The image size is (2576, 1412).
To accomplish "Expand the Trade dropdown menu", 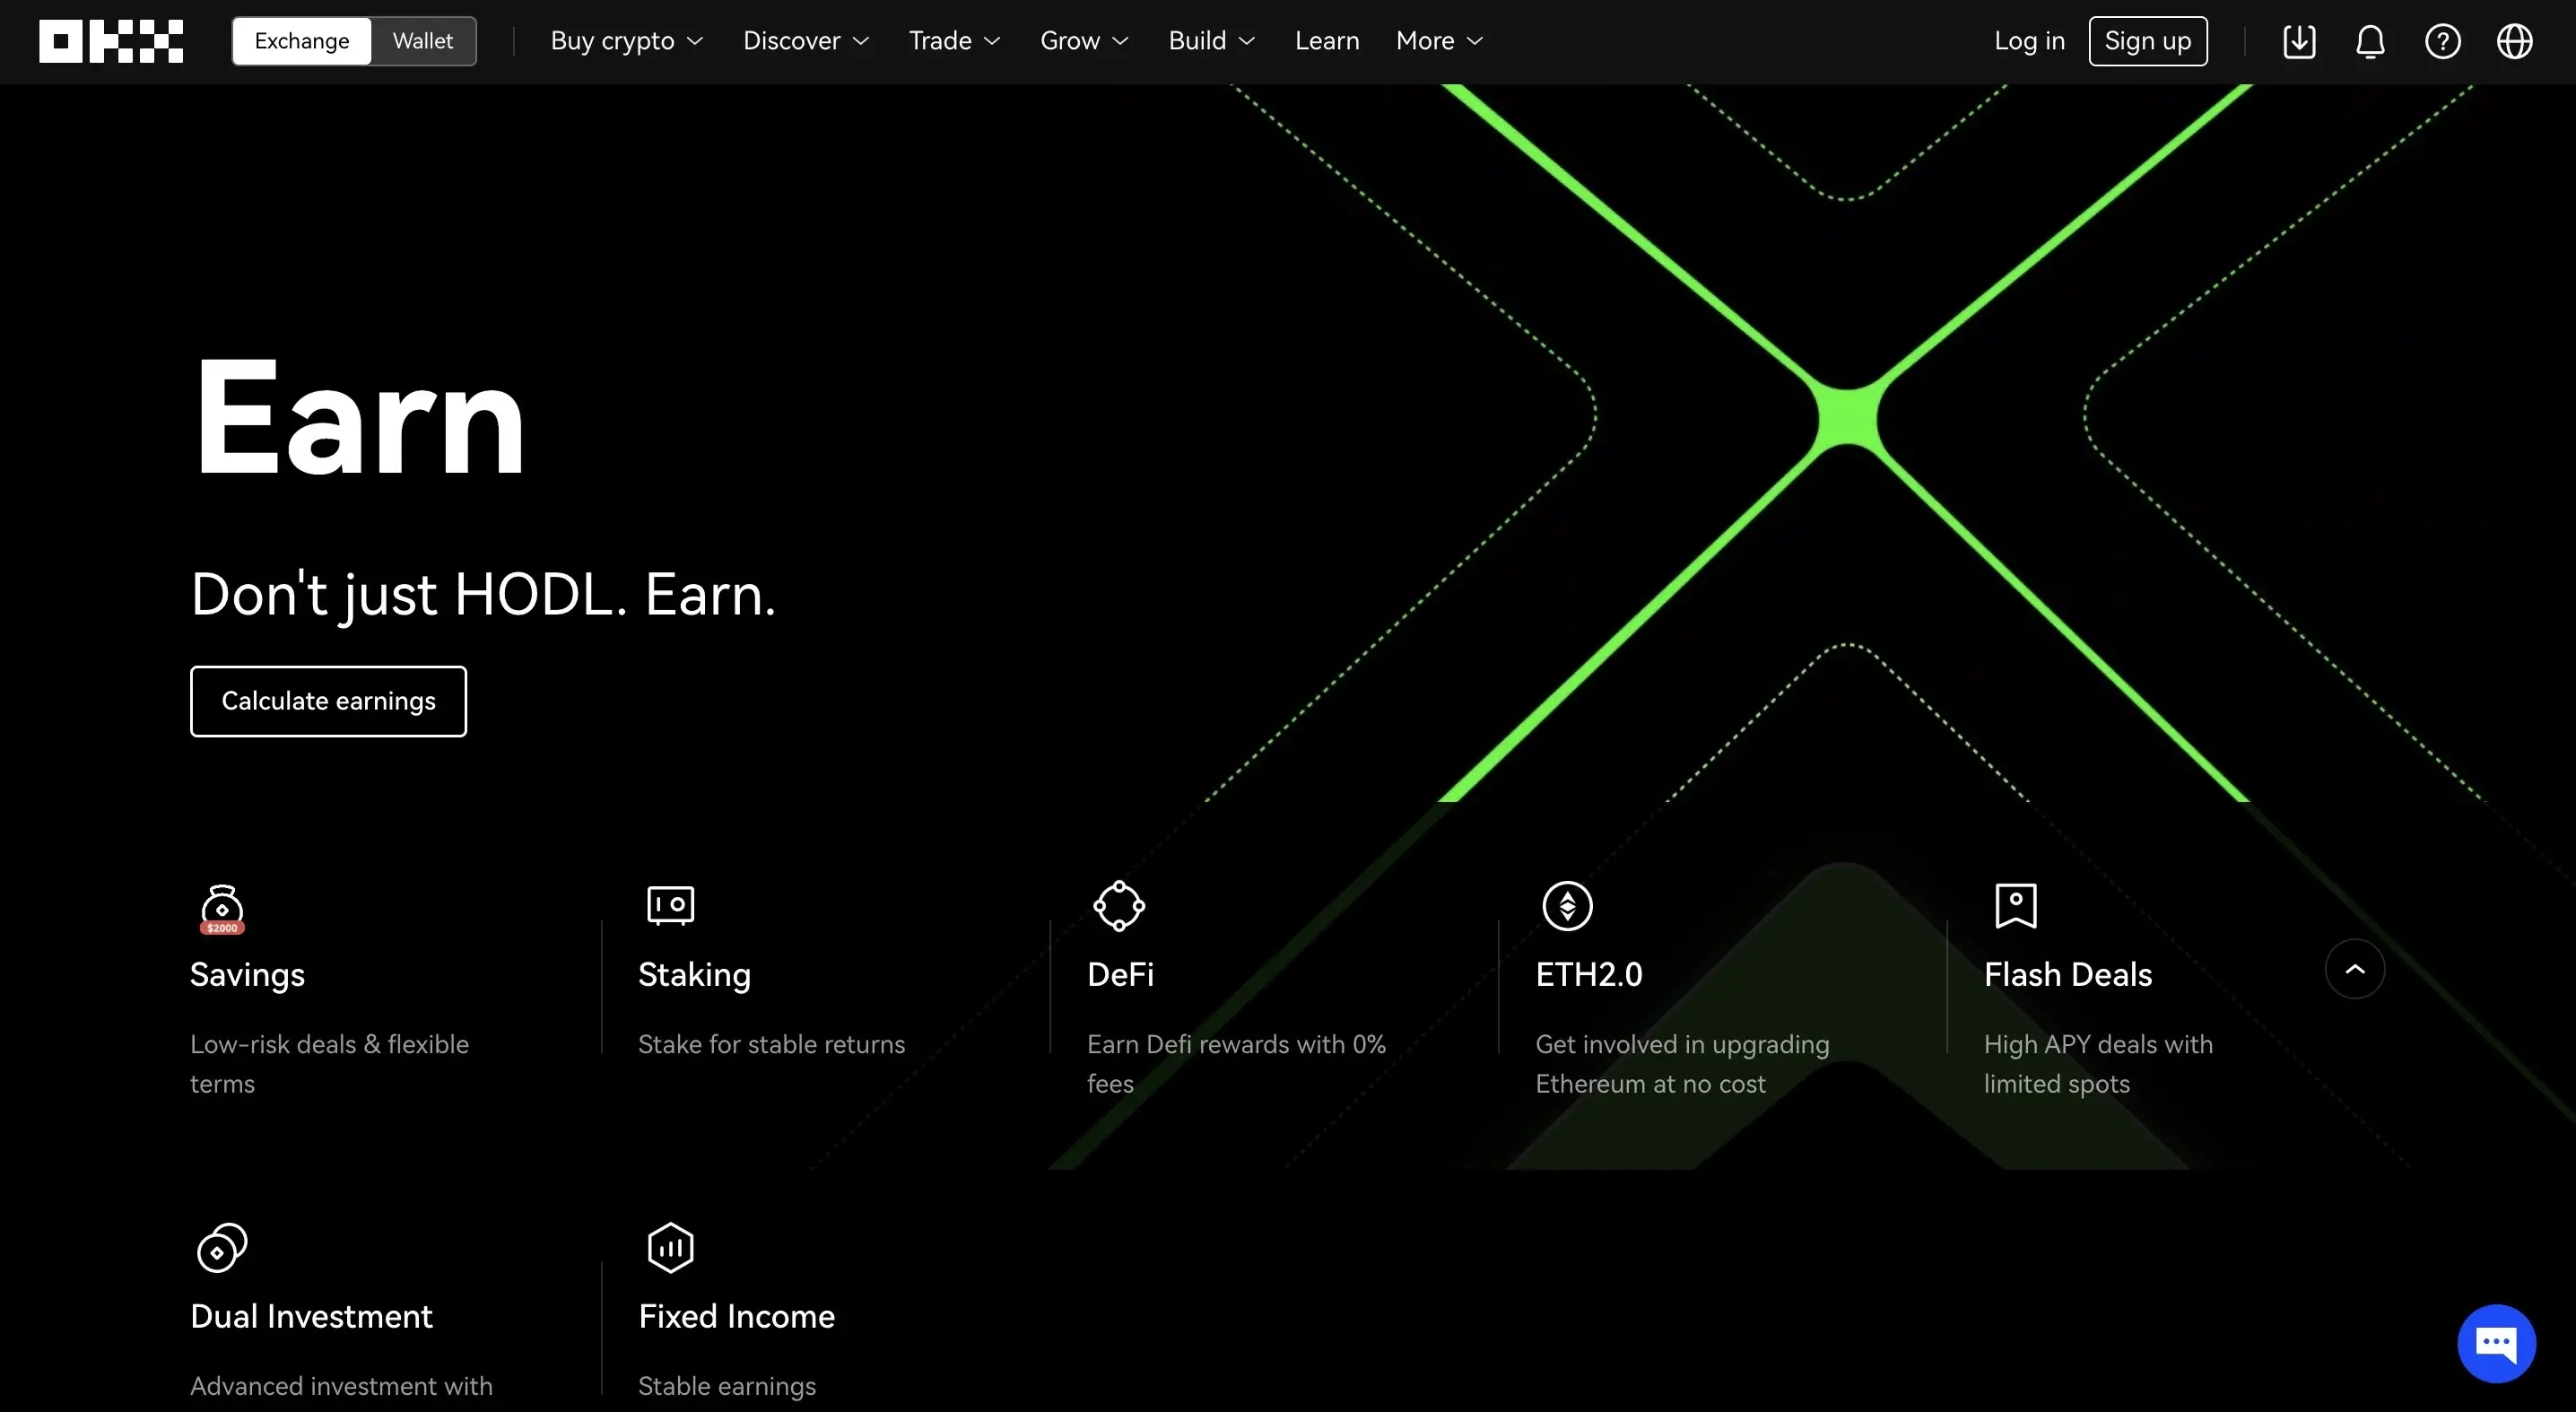I will [954, 41].
